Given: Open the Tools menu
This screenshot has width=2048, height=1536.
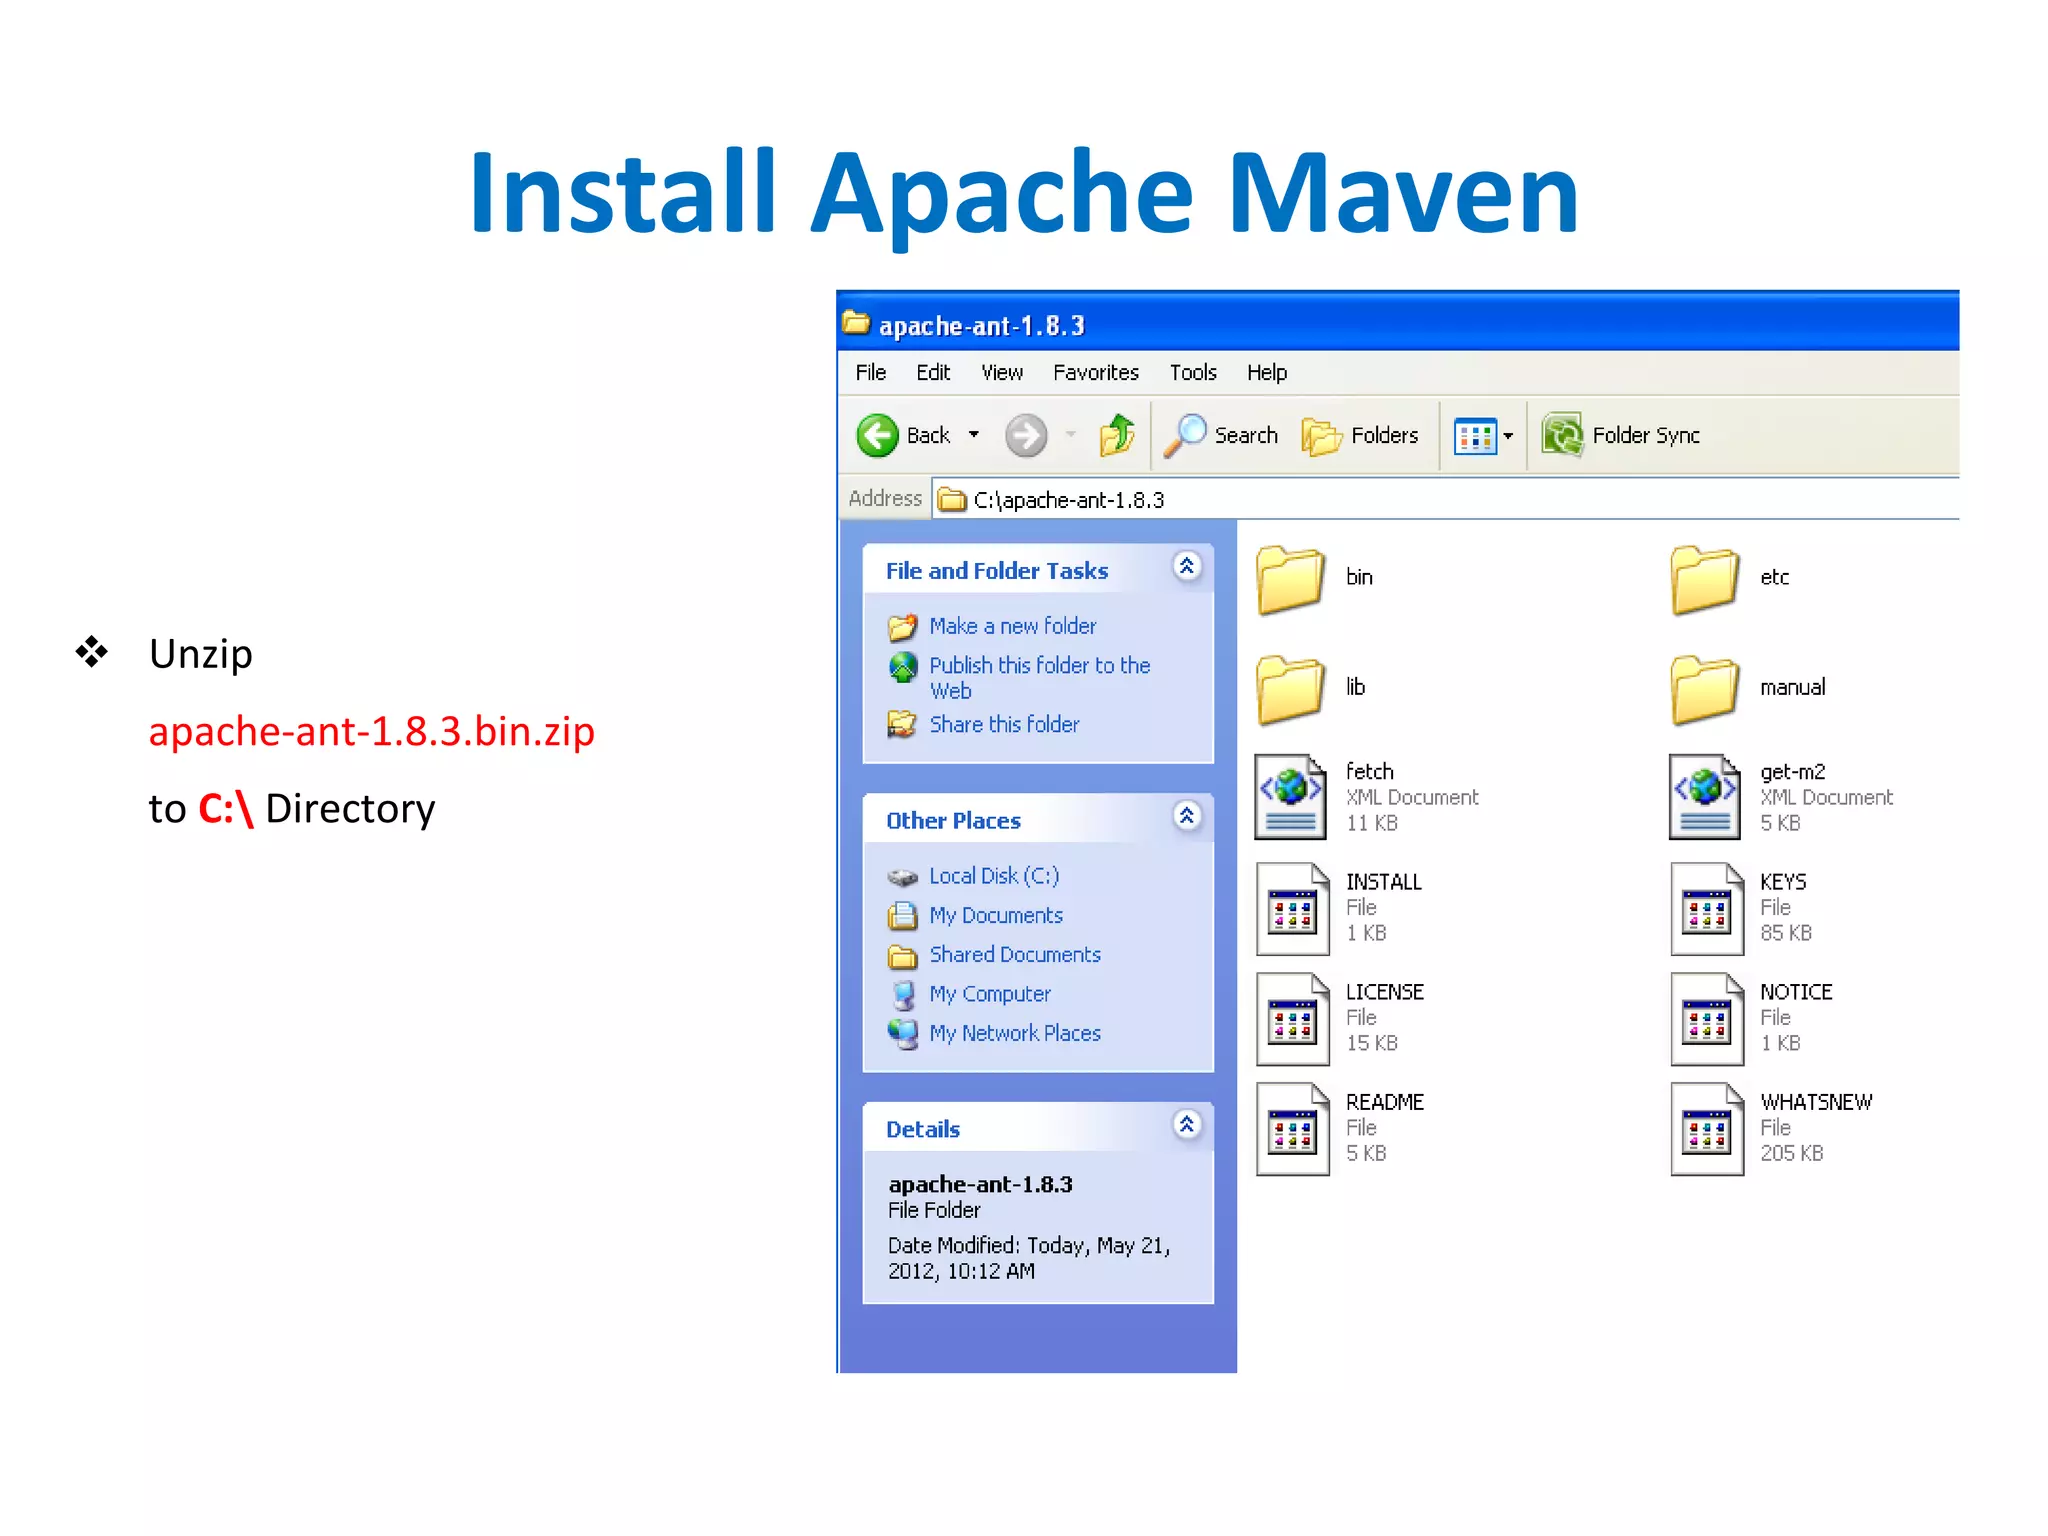Looking at the screenshot, I should pos(1193,373).
